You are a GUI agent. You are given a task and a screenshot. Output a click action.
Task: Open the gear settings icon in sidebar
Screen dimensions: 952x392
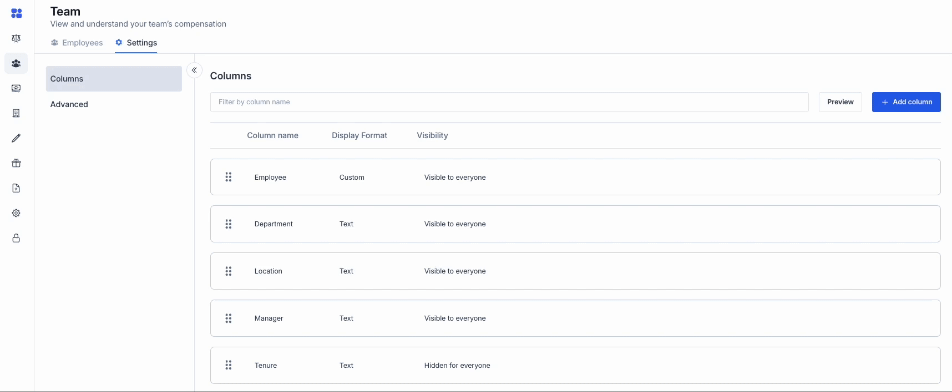(16, 213)
